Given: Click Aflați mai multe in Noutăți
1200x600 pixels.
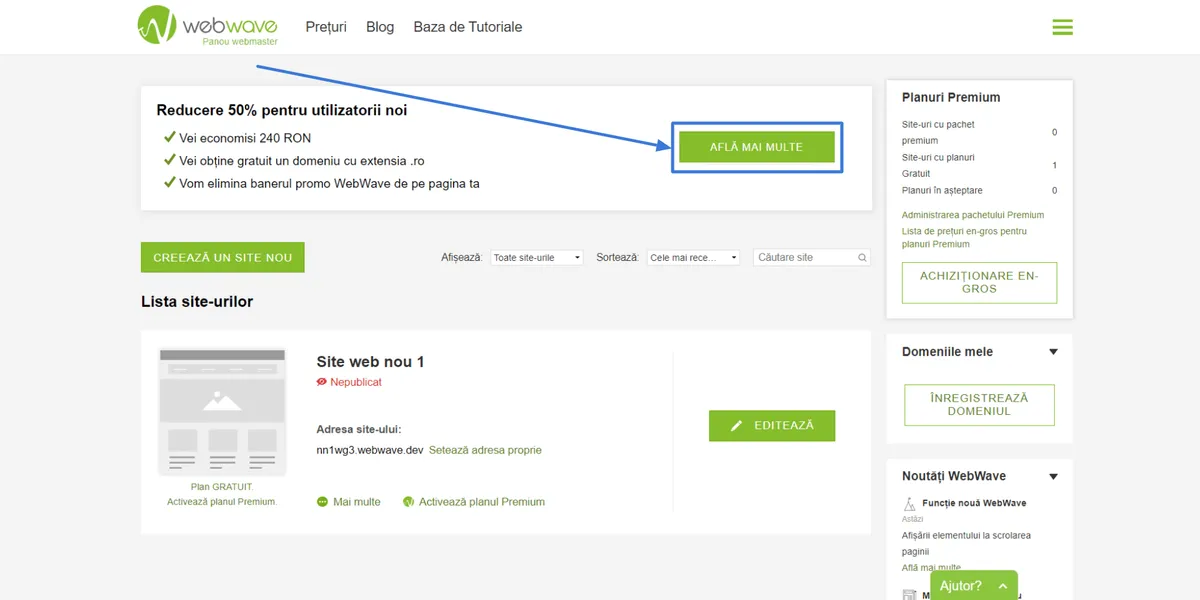Looking at the screenshot, I should click(931, 568).
